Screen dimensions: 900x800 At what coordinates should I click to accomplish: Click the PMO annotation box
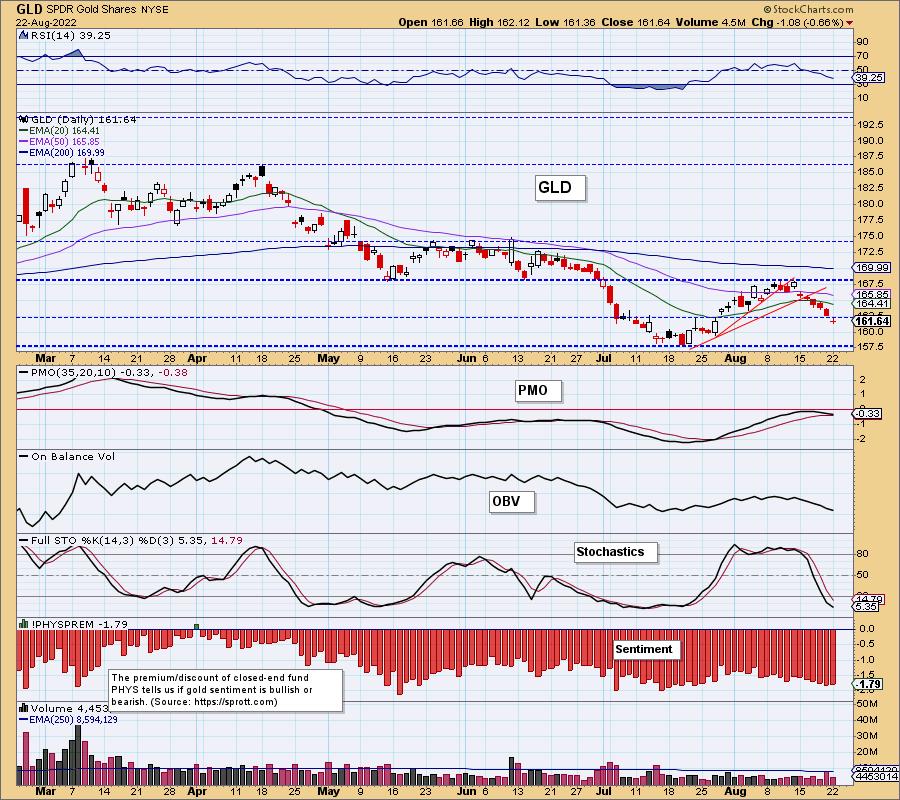pyautogui.click(x=538, y=391)
